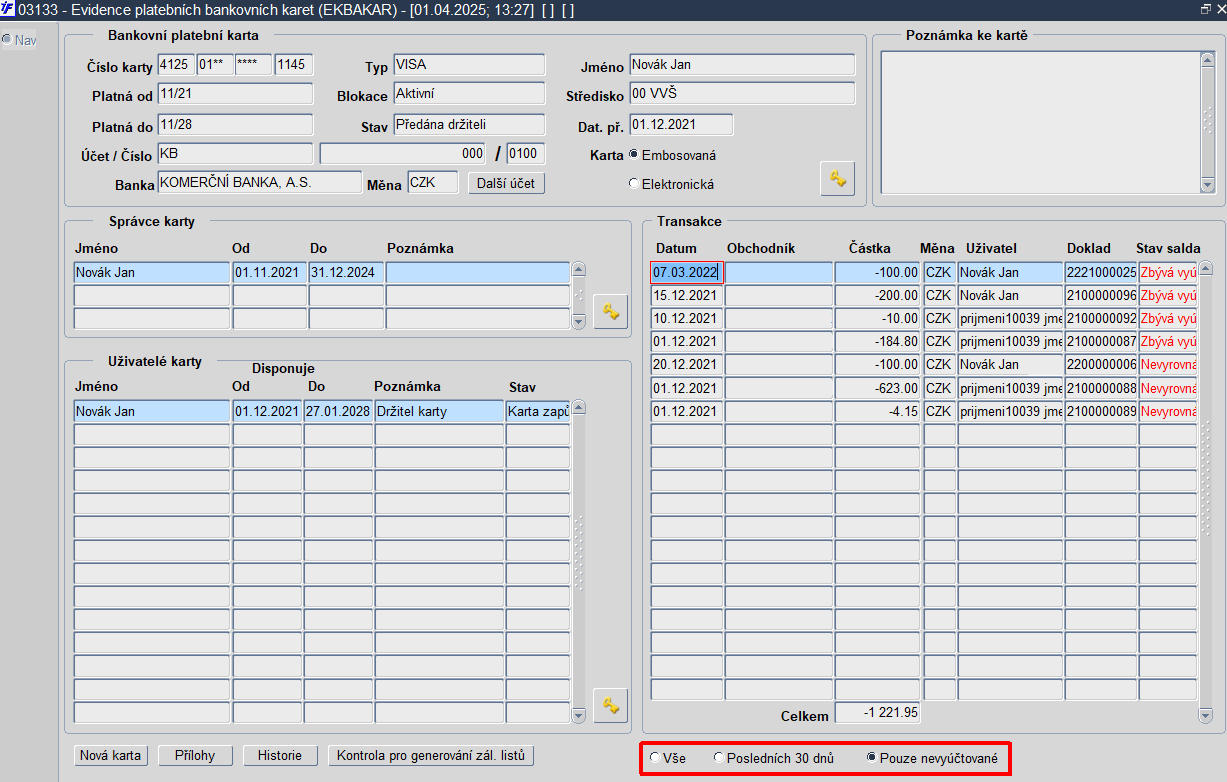This screenshot has height=782, width=1227.
Task: Click Nová karta button
Action: click(x=111, y=756)
